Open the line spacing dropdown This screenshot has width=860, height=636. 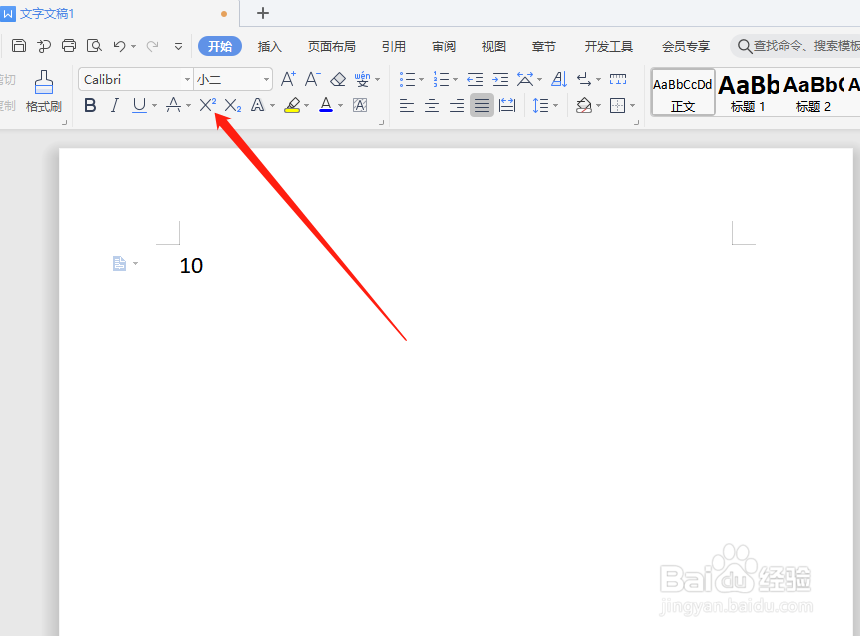click(x=546, y=105)
